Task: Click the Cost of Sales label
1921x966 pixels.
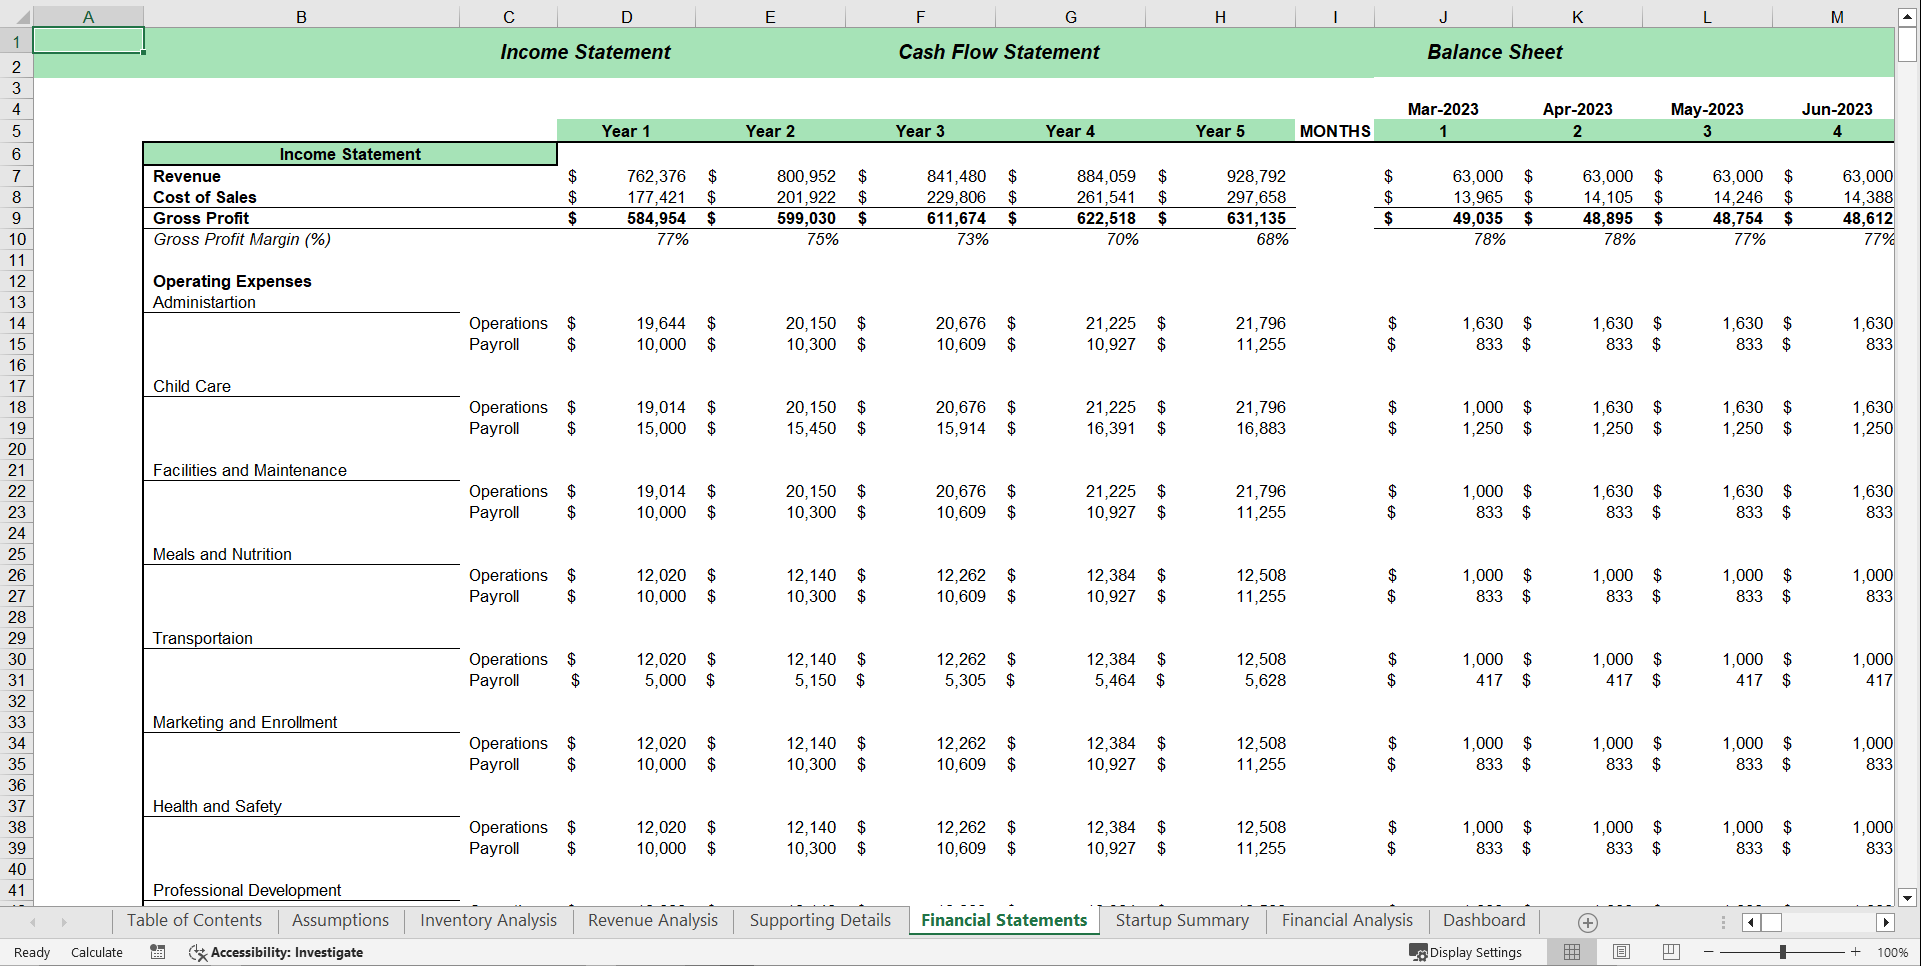Action: pyautogui.click(x=204, y=197)
